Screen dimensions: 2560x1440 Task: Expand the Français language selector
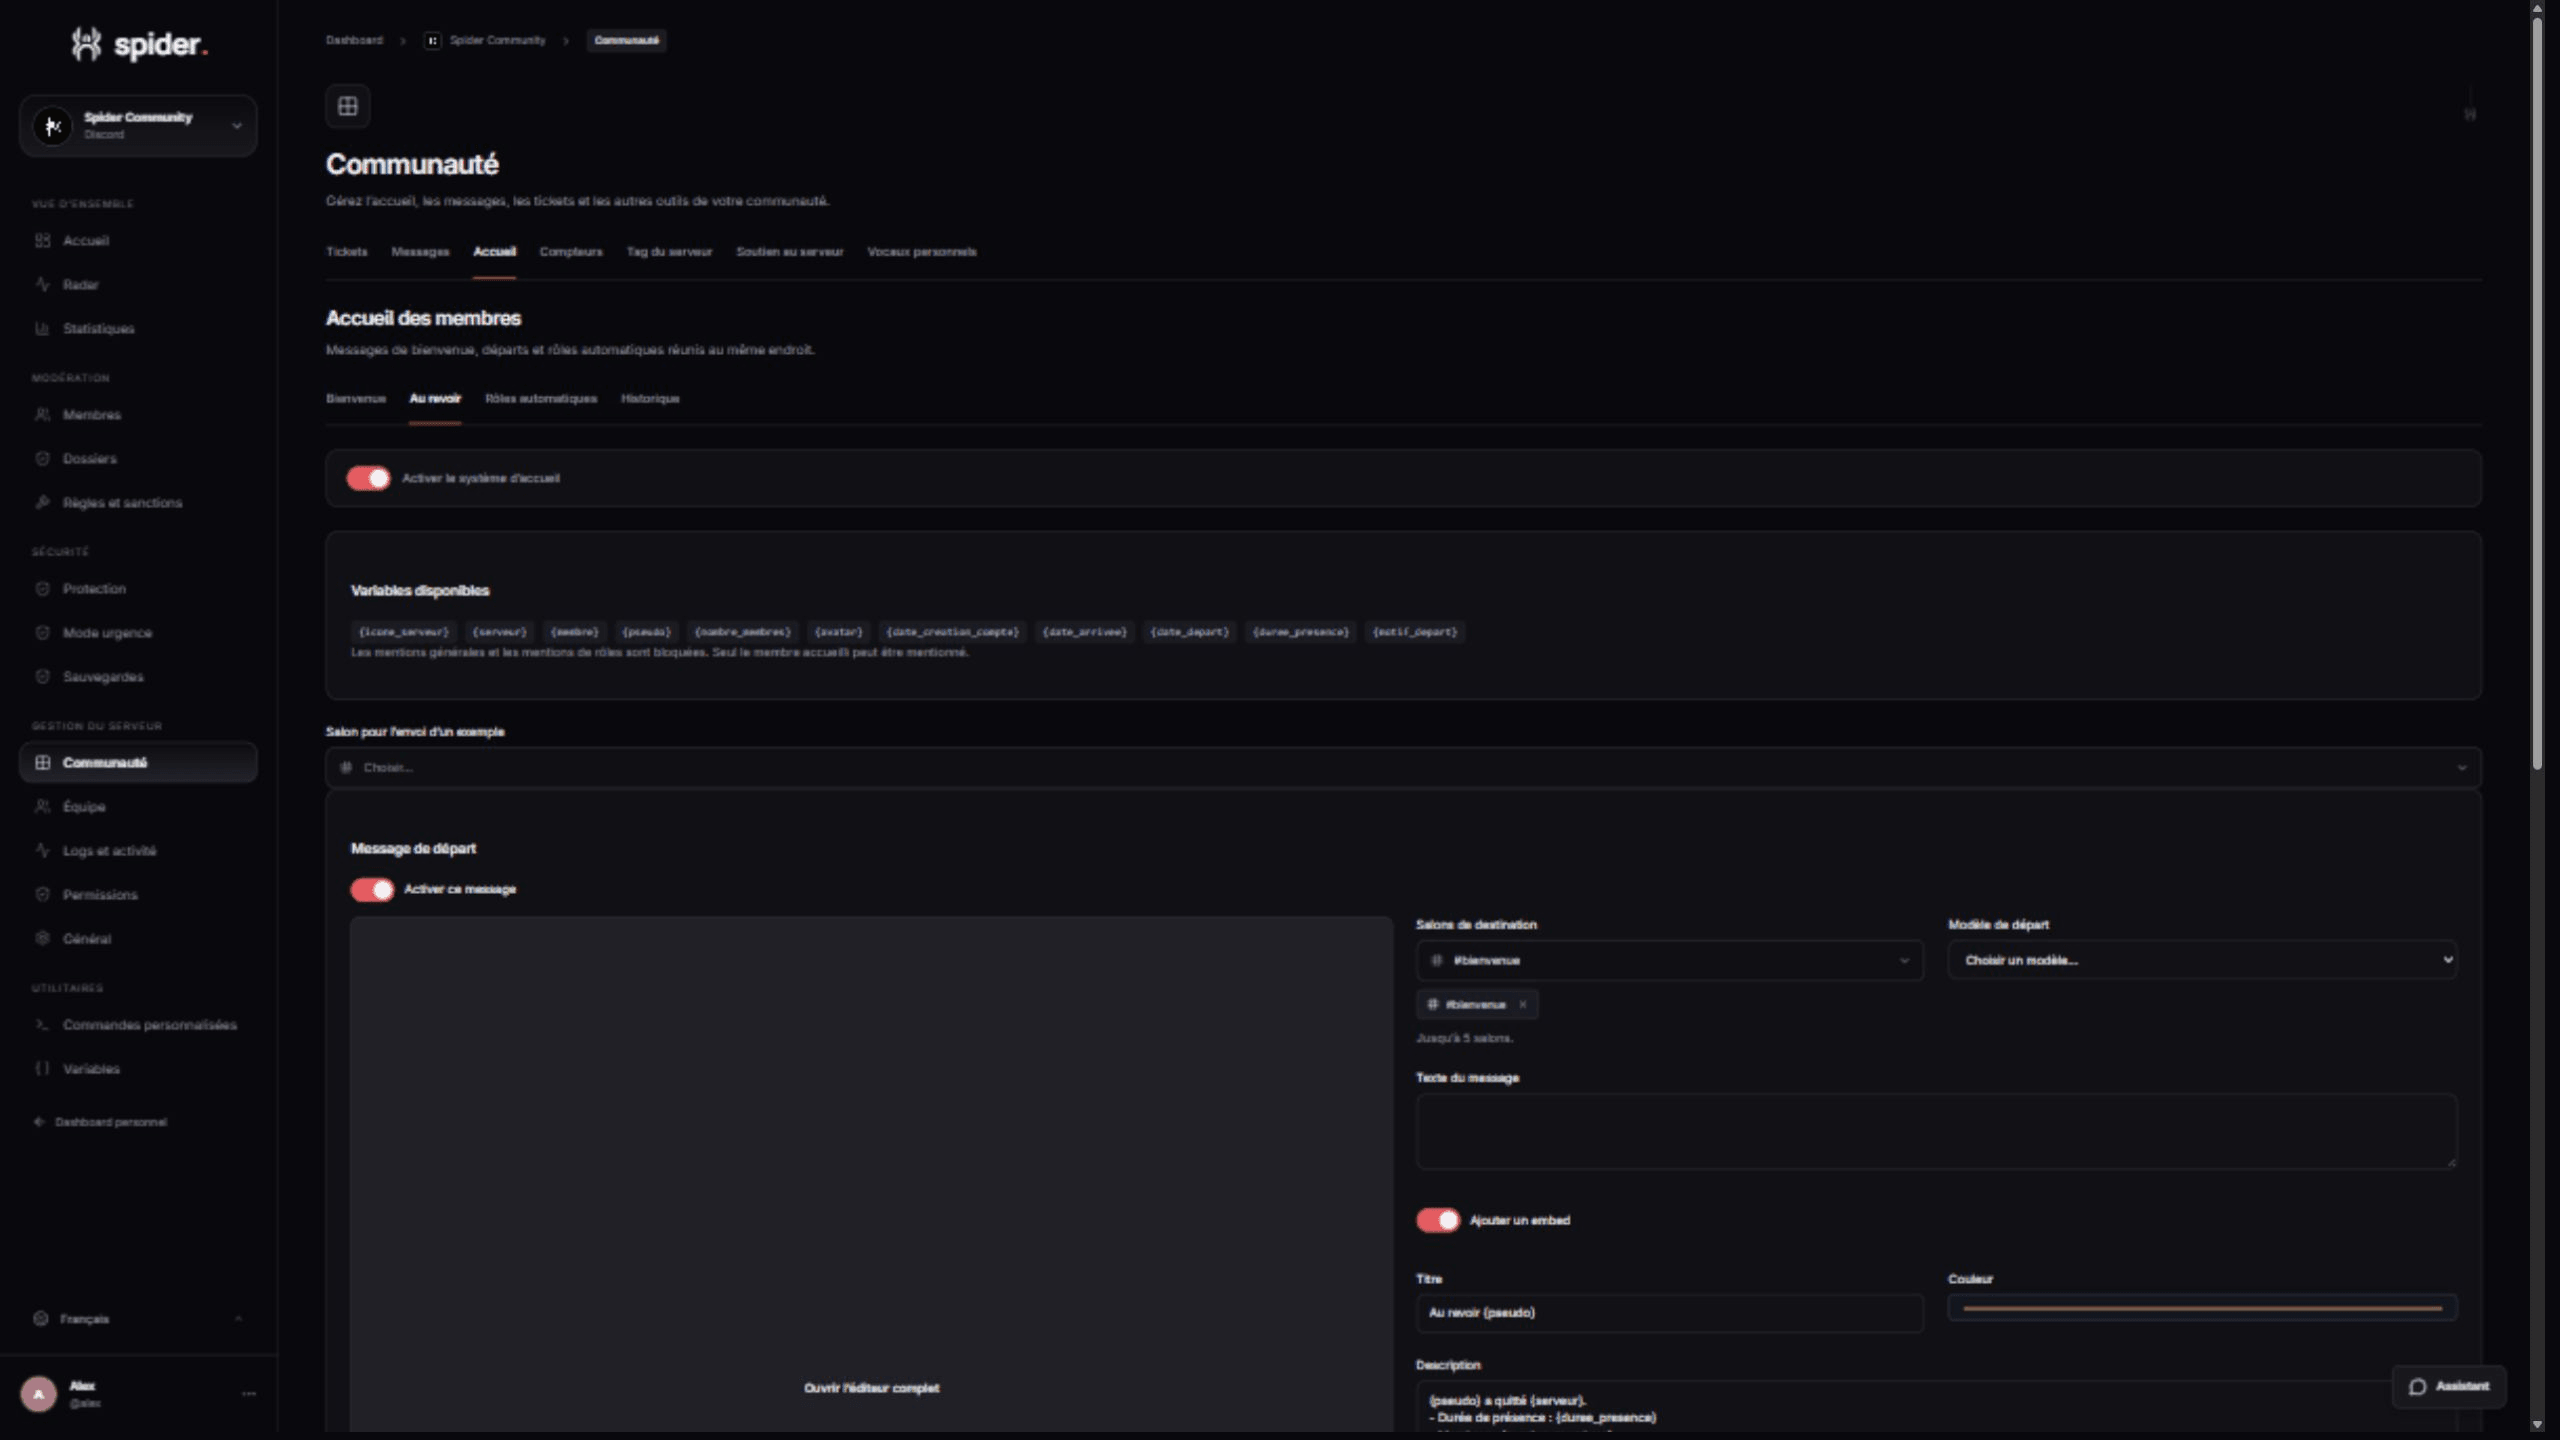(x=138, y=1319)
